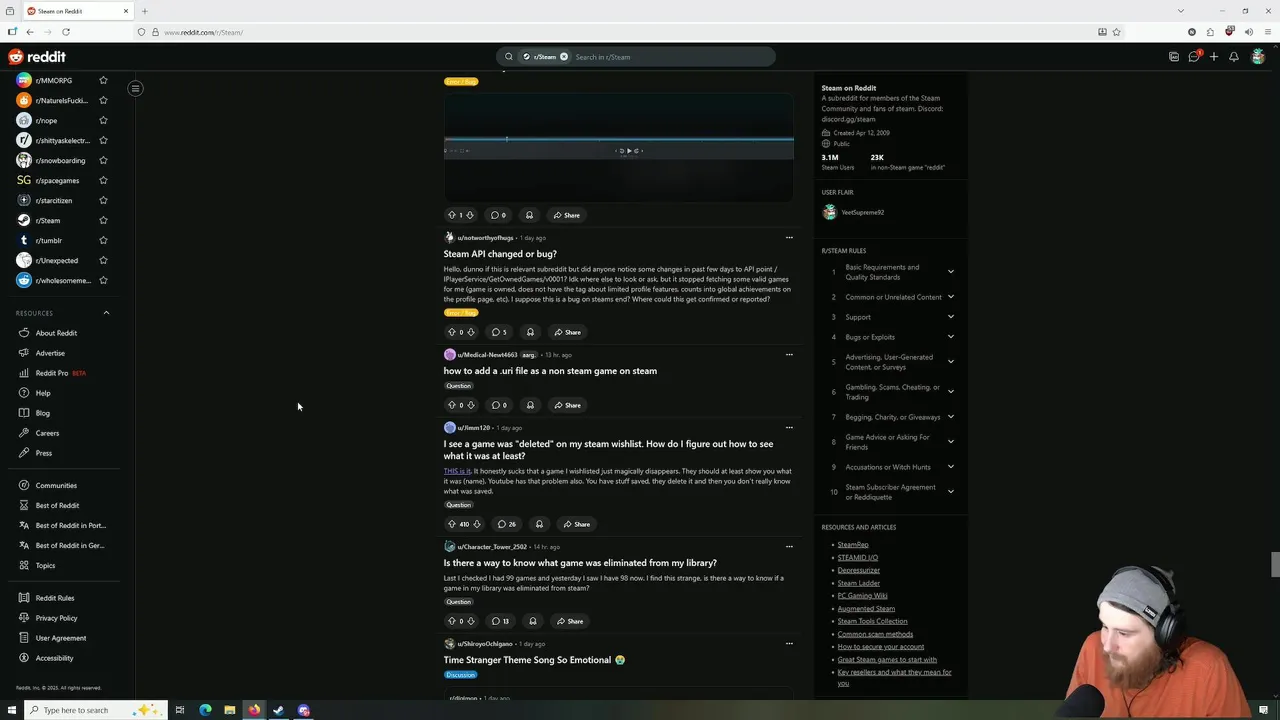Collapse the Resources section in sidebar

[x=106, y=313]
